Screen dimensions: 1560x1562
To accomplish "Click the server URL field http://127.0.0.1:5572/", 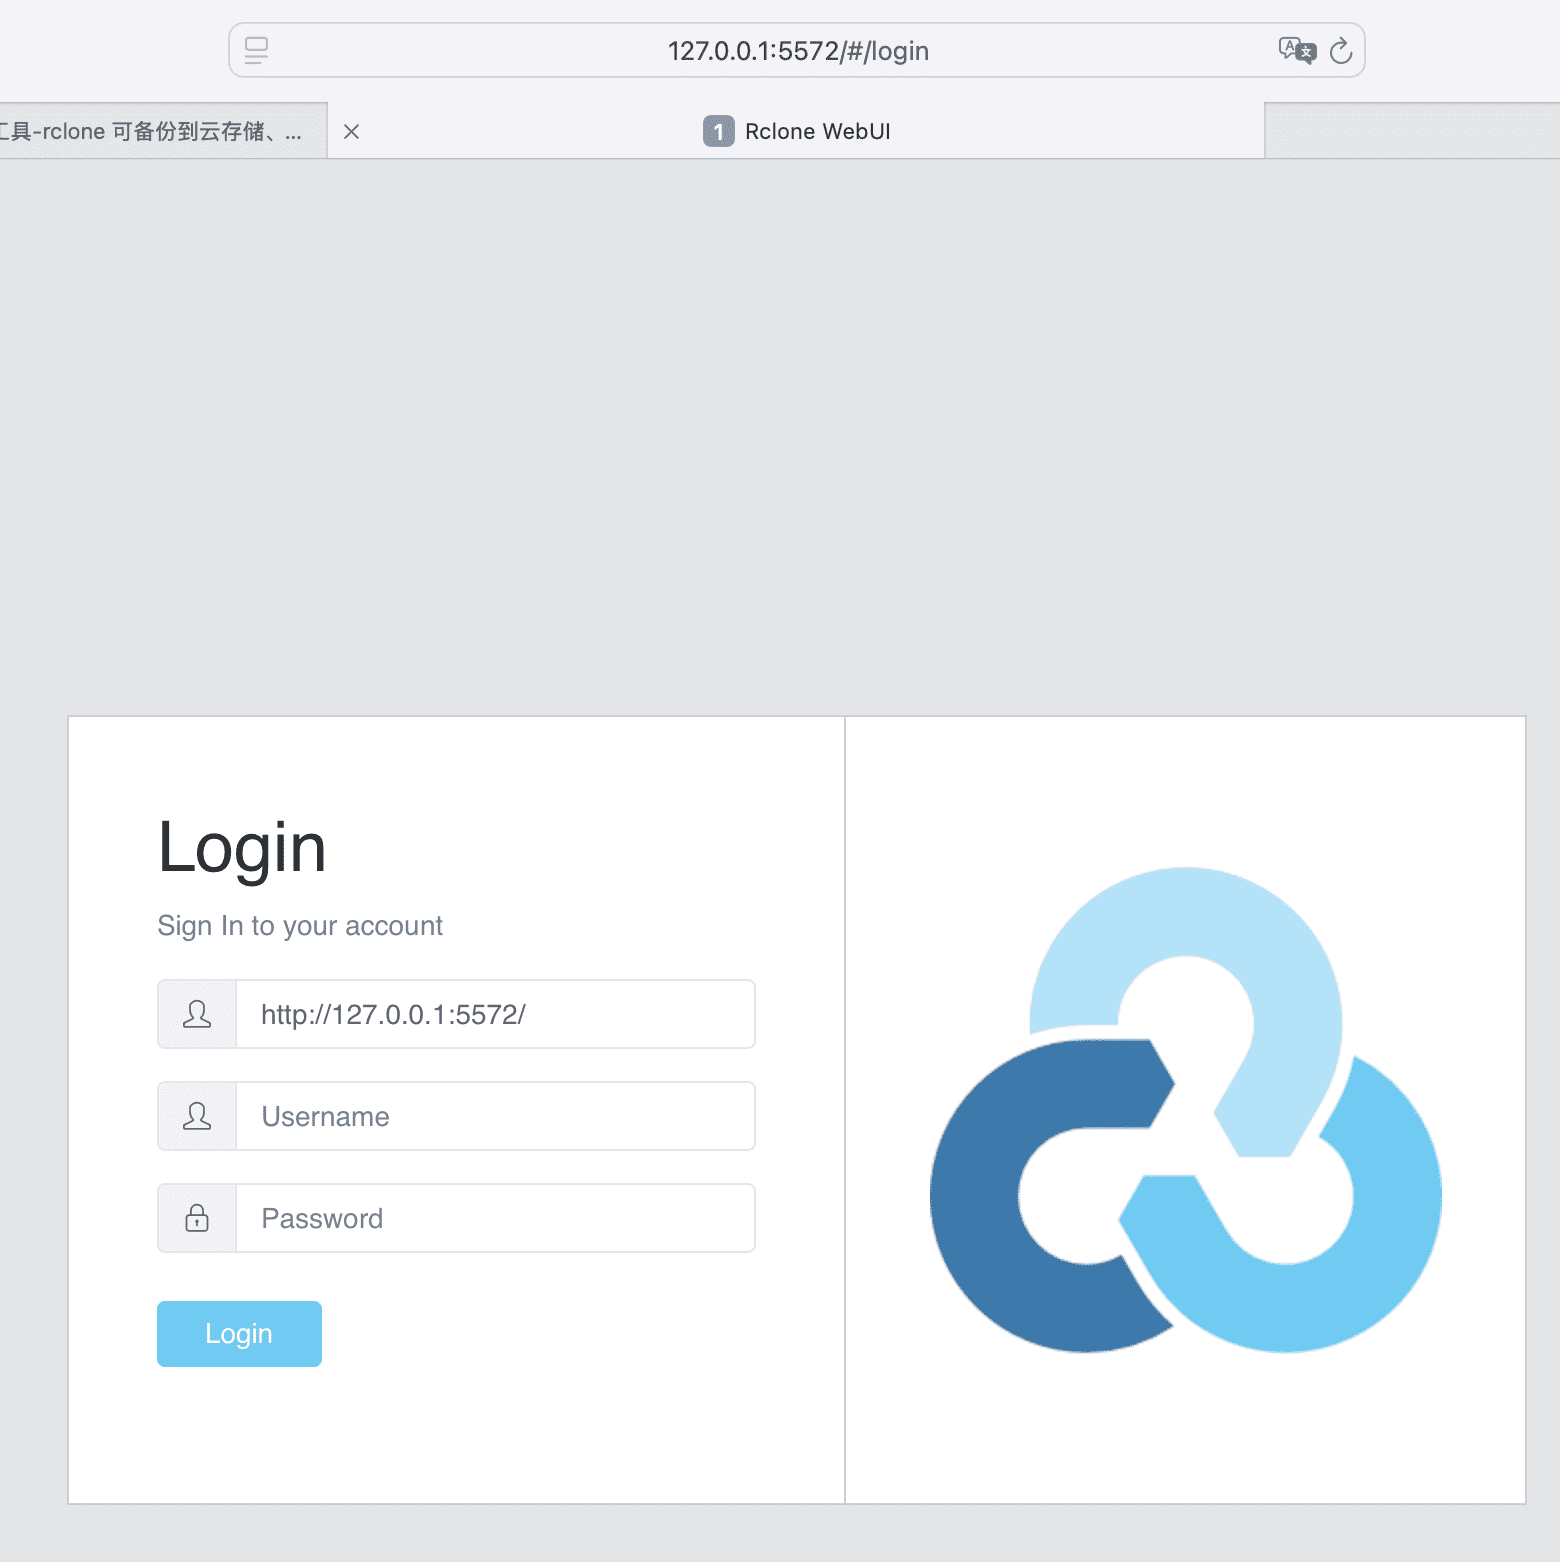I will (x=495, y=1014).
